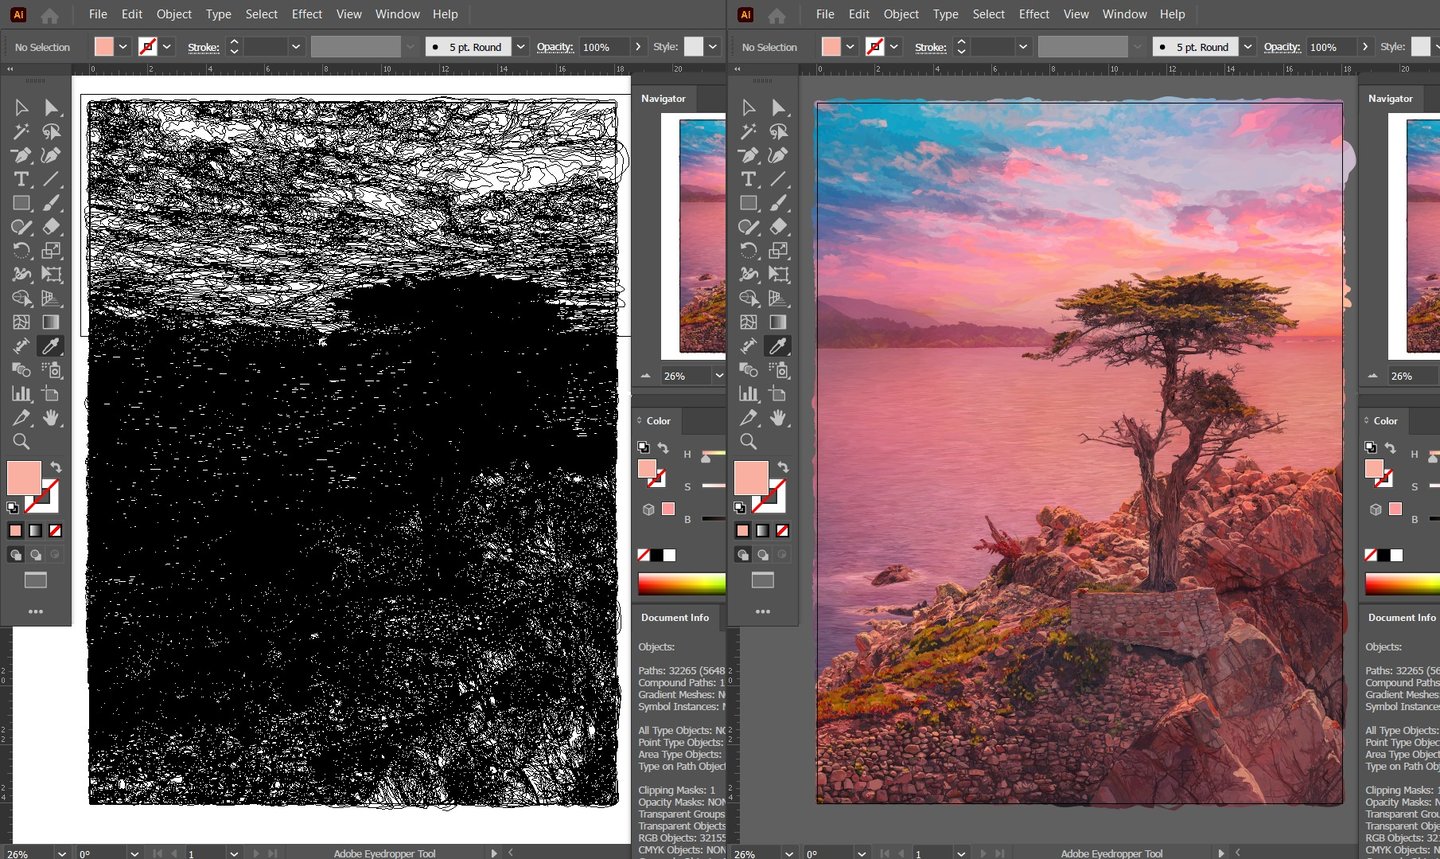The height and width of the screenshot is (859, 1440).
Task: Open Select menu in right window
Action: [988, 14]
